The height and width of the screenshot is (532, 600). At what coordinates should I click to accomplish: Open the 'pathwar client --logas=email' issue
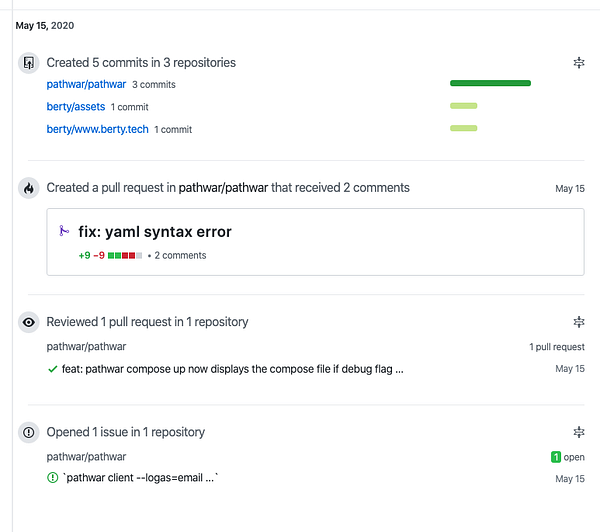[141, 478]
